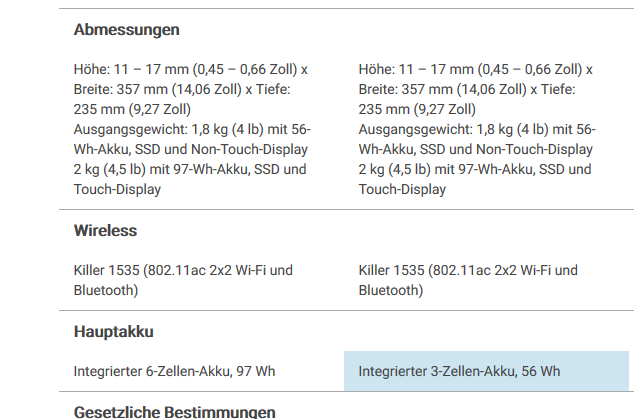The width and height of the screenshot is (634, 419).
Task: Click right column 235 mm (9,27 Zoll) text
Action: coord(417,110)
